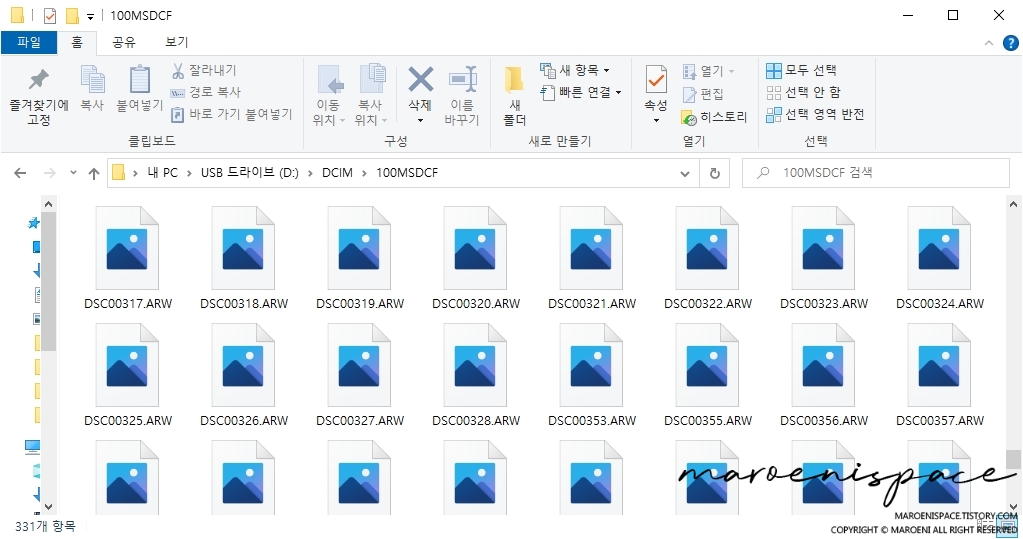
Task: Switch to the 홈 (Home) tab
Action: click(x=77, y=42)
